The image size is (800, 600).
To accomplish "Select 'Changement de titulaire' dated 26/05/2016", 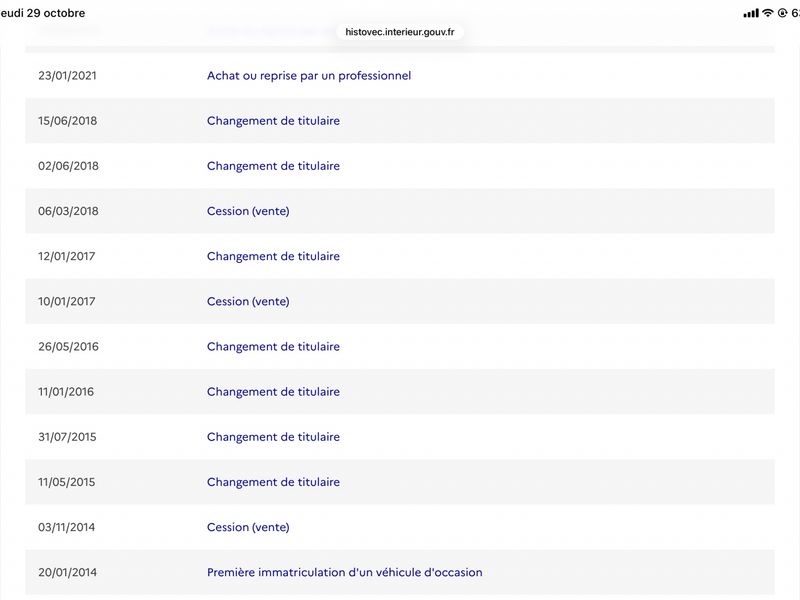I will tap(273, 346).
